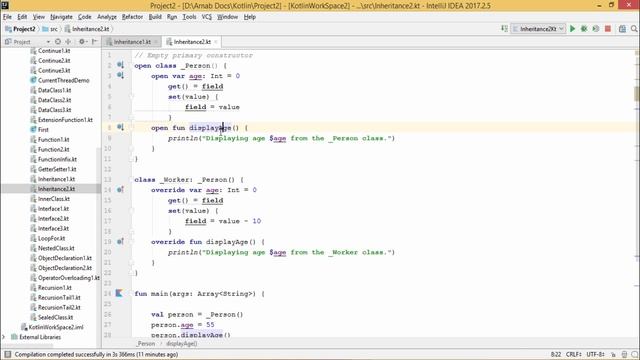640x360 pixels.
Task: Hide the Project tool window
Action: pyautogui.click(x=95, y=42)
